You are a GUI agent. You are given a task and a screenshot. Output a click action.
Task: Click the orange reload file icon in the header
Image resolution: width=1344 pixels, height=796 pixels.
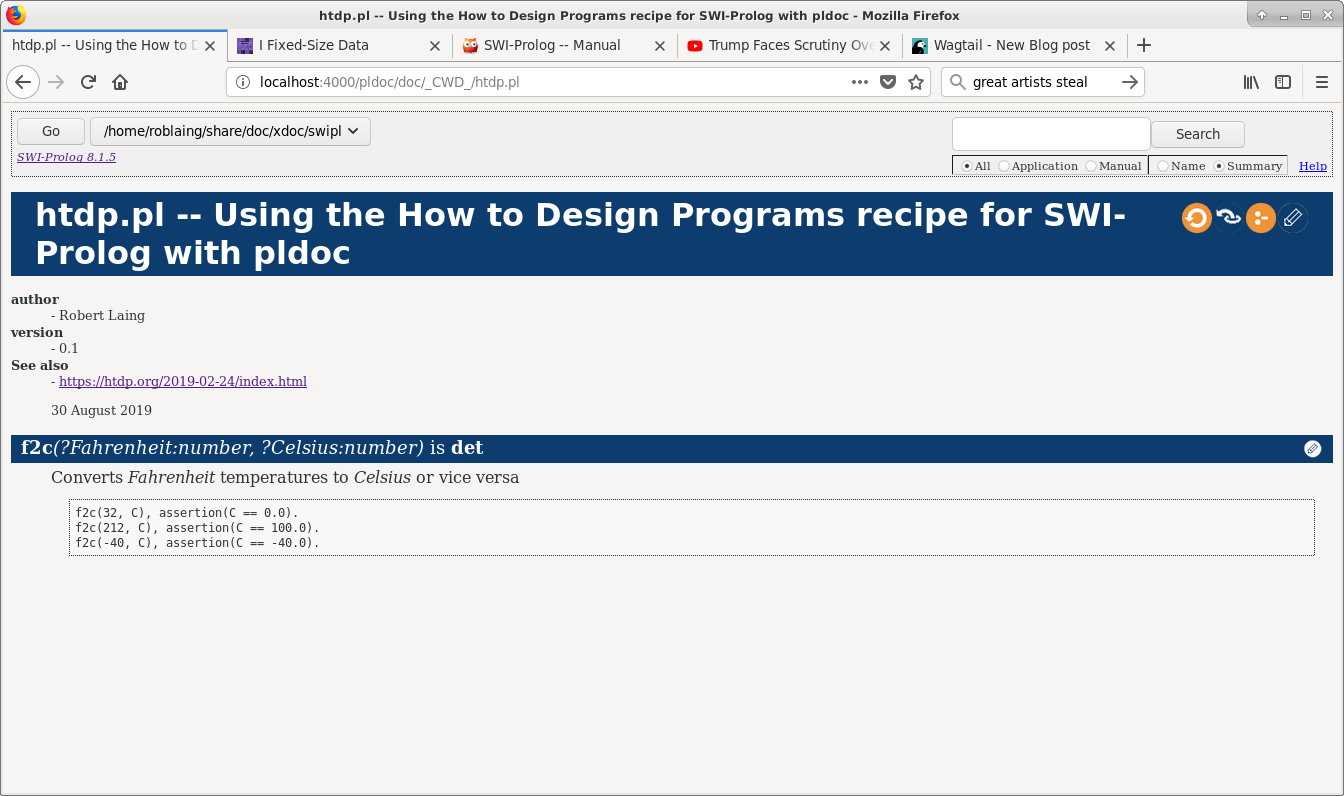tap(1197, 218)
